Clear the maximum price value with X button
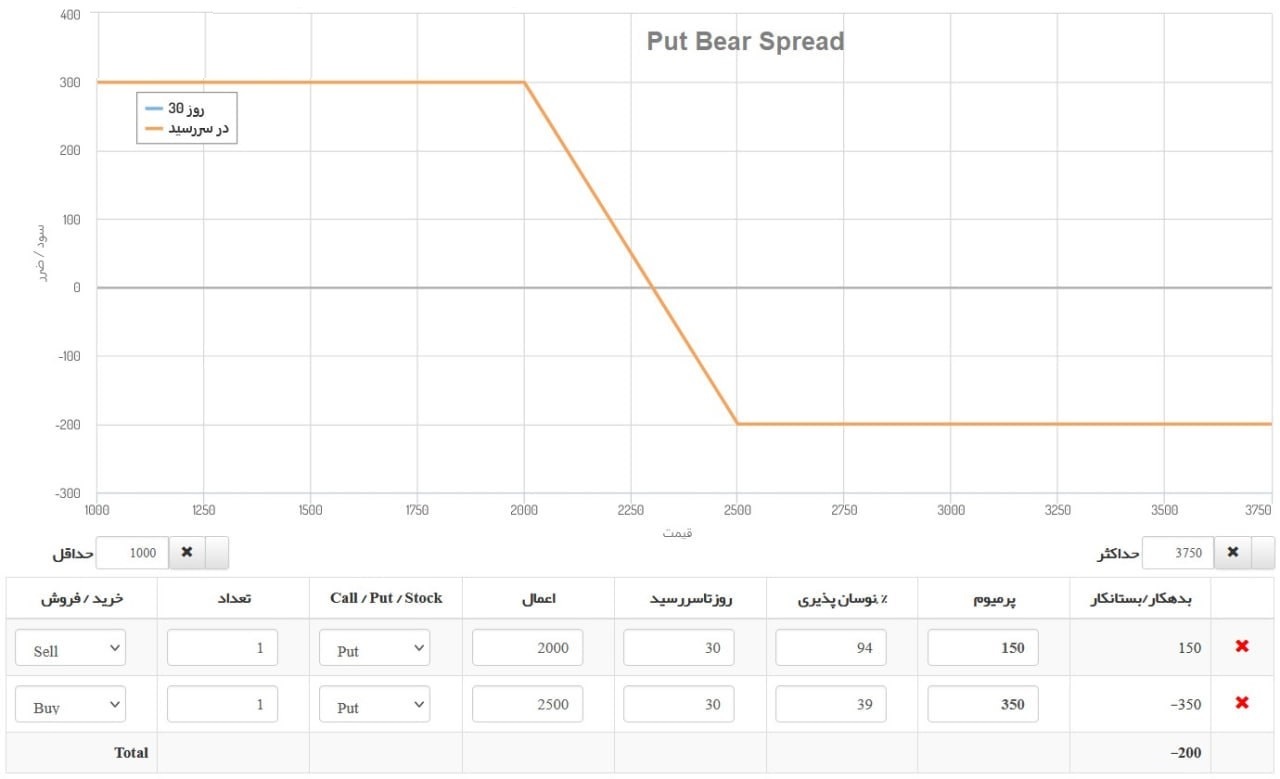The height and width of the screenshot is (779, 1280). (x=1233, y=552)
